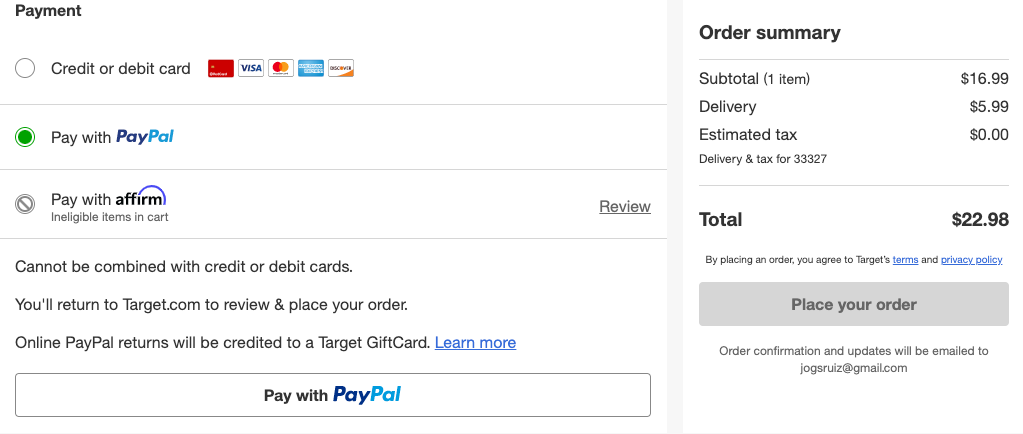Screen dimensions: 1023x434
Task: Select the Pay with PayPal radio button
Action: point(25,137)
